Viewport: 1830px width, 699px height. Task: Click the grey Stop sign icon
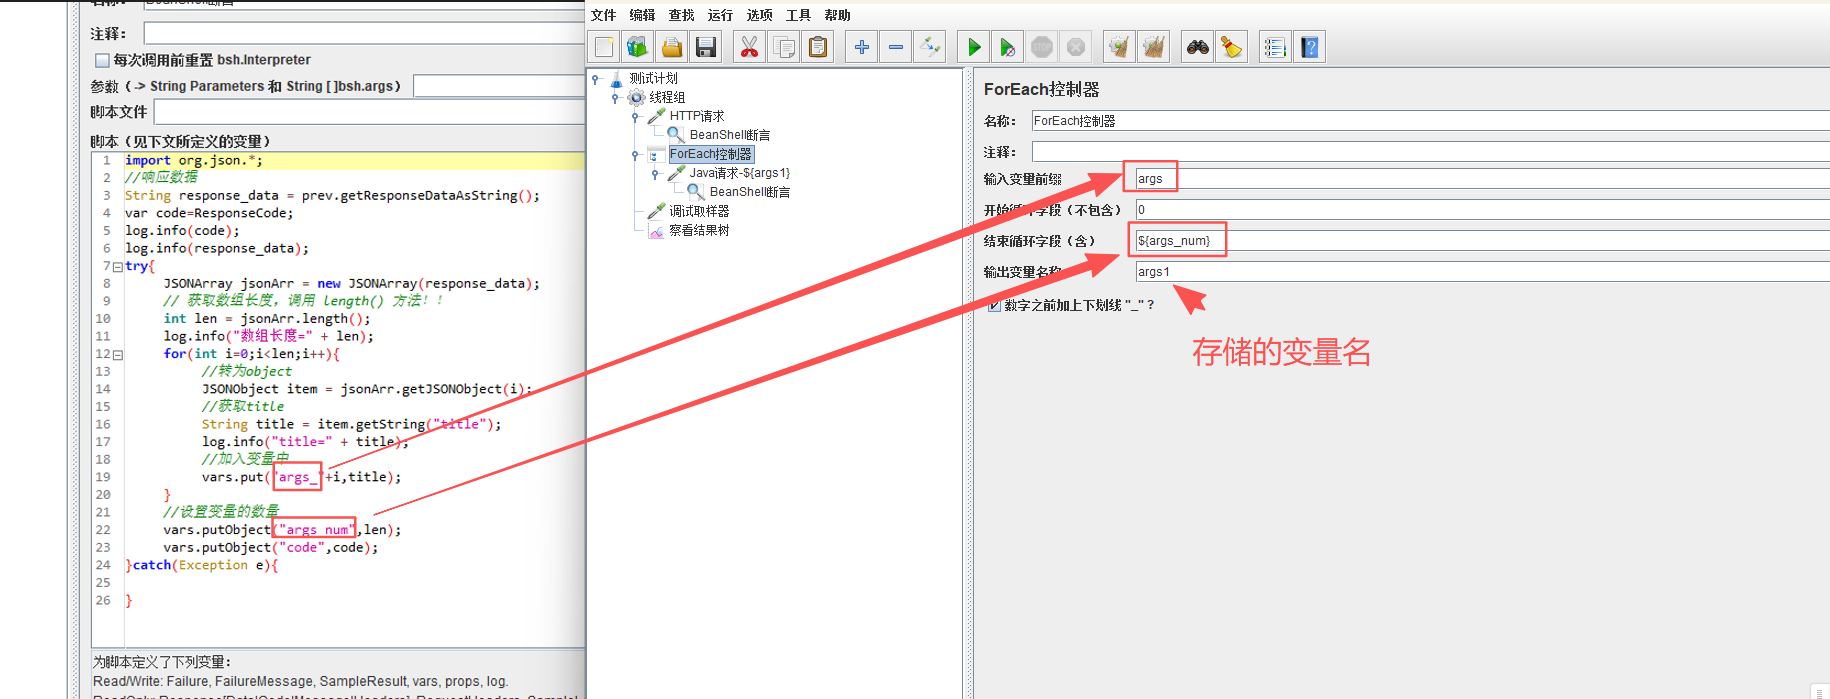[x=1042, y=47]
